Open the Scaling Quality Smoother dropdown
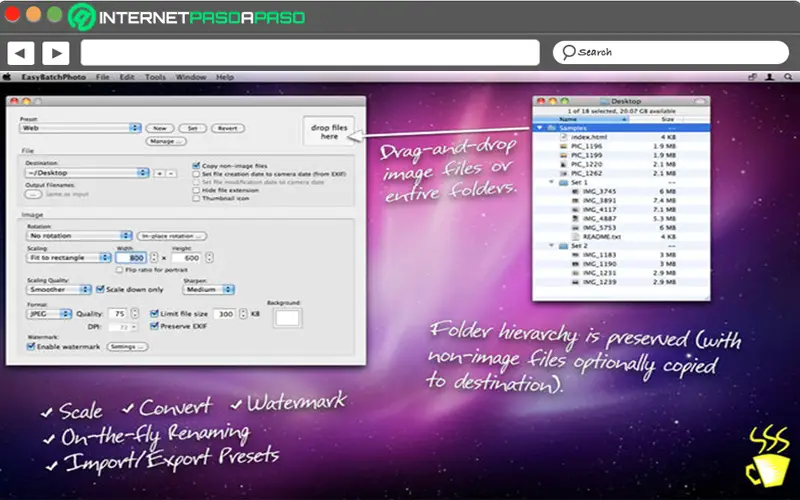The height and width of the screenshot is (500, 800). 59,289
